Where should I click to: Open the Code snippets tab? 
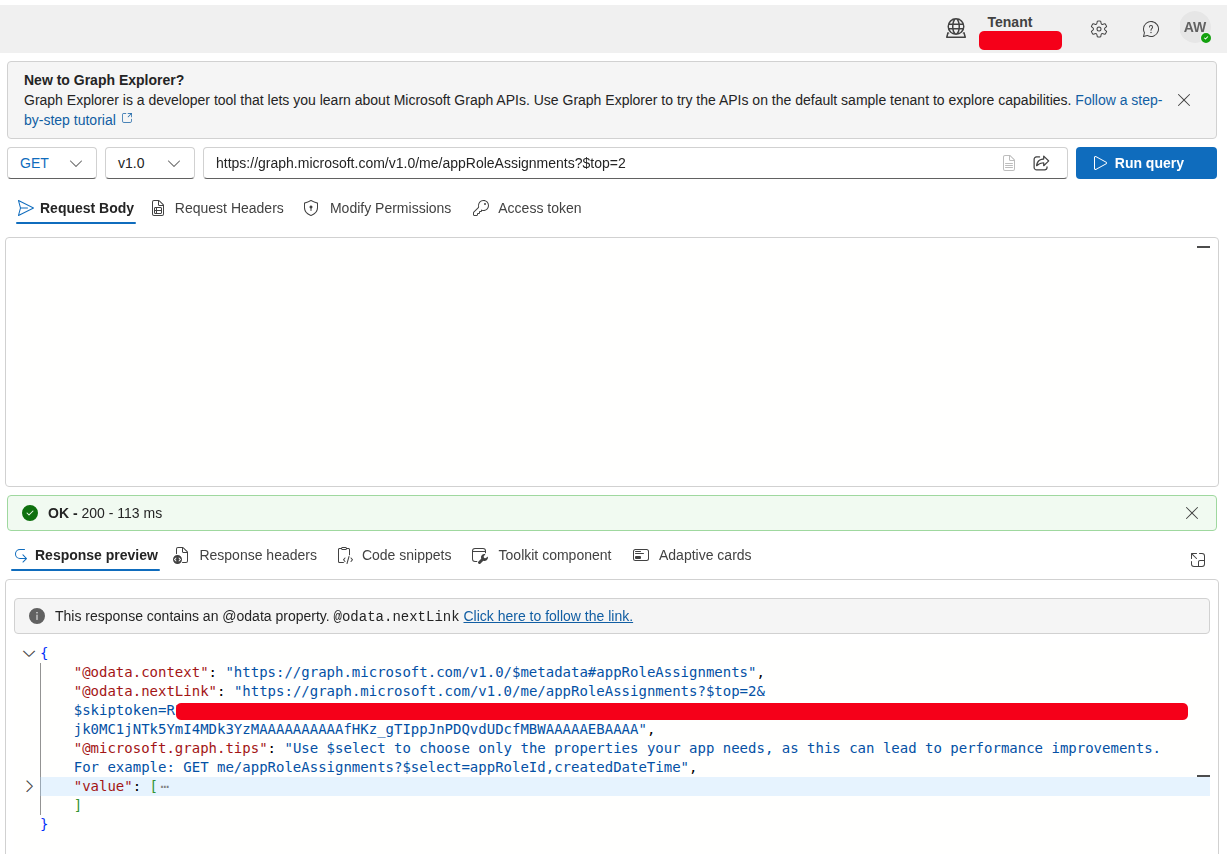click(x=394, y=555)
